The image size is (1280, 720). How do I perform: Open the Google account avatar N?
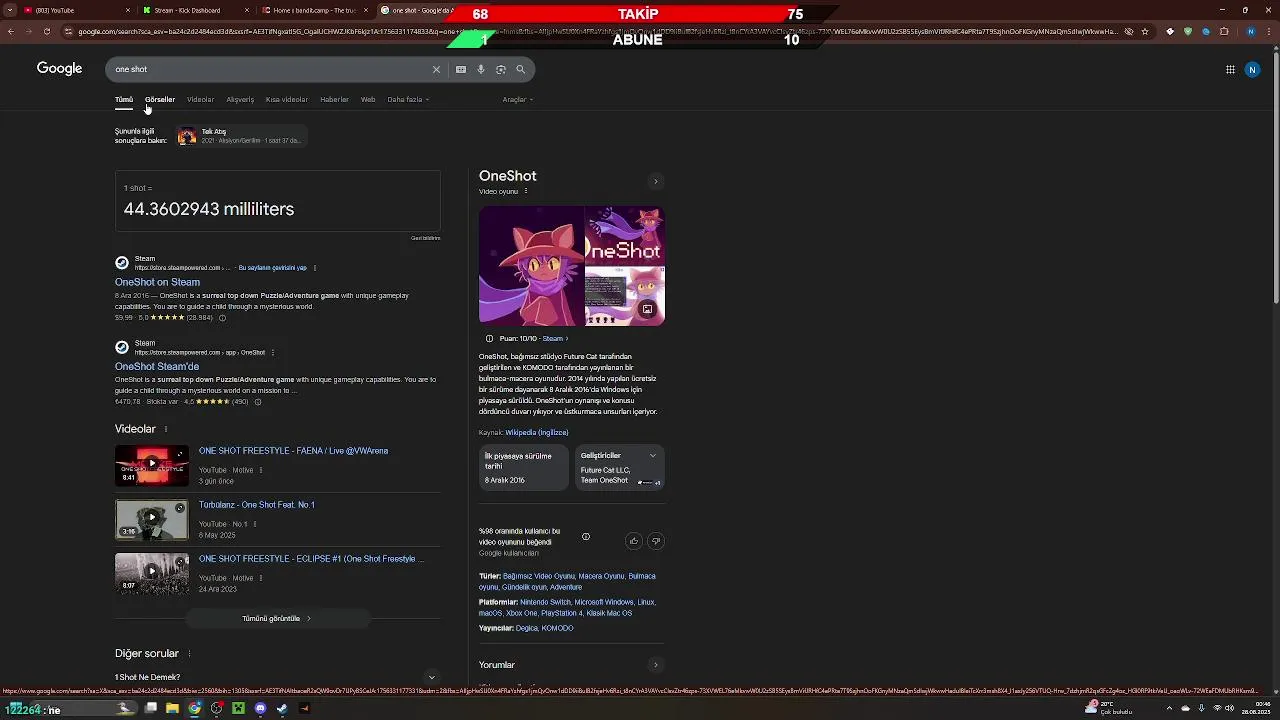click(x=1252, y=69)
